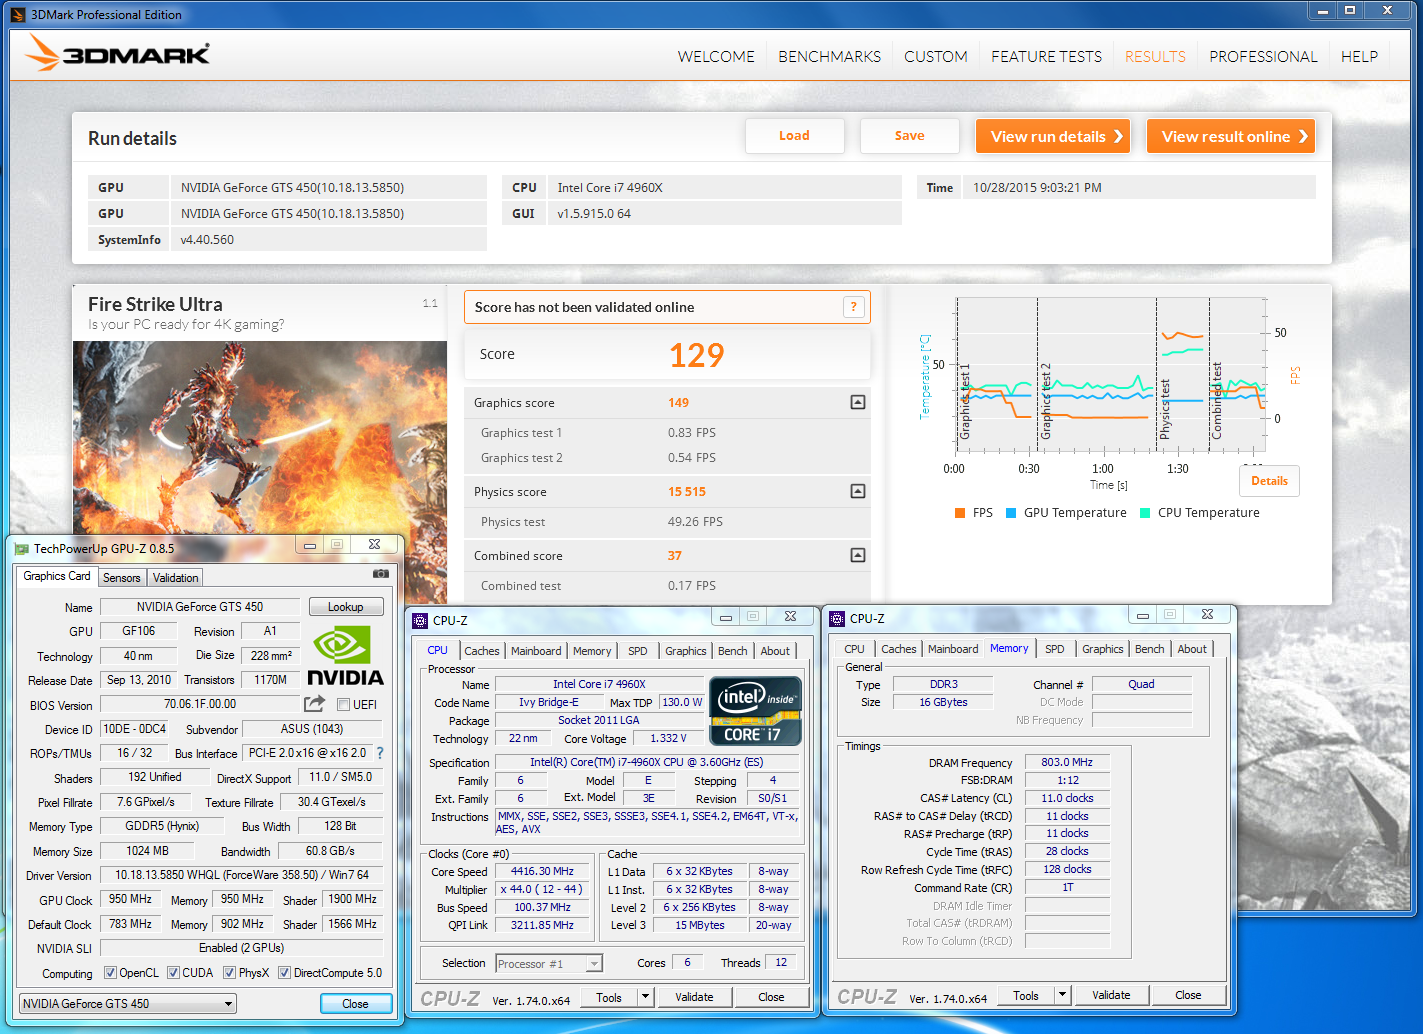Click the 3DMark logo
The width and height of the screenshot is (1423, 1034).
pos(117,53)
